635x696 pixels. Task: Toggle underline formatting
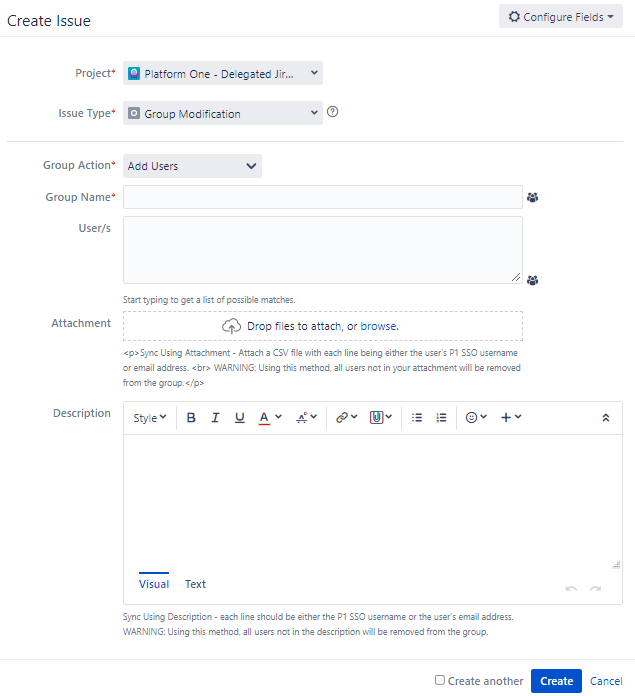point(240,418)
